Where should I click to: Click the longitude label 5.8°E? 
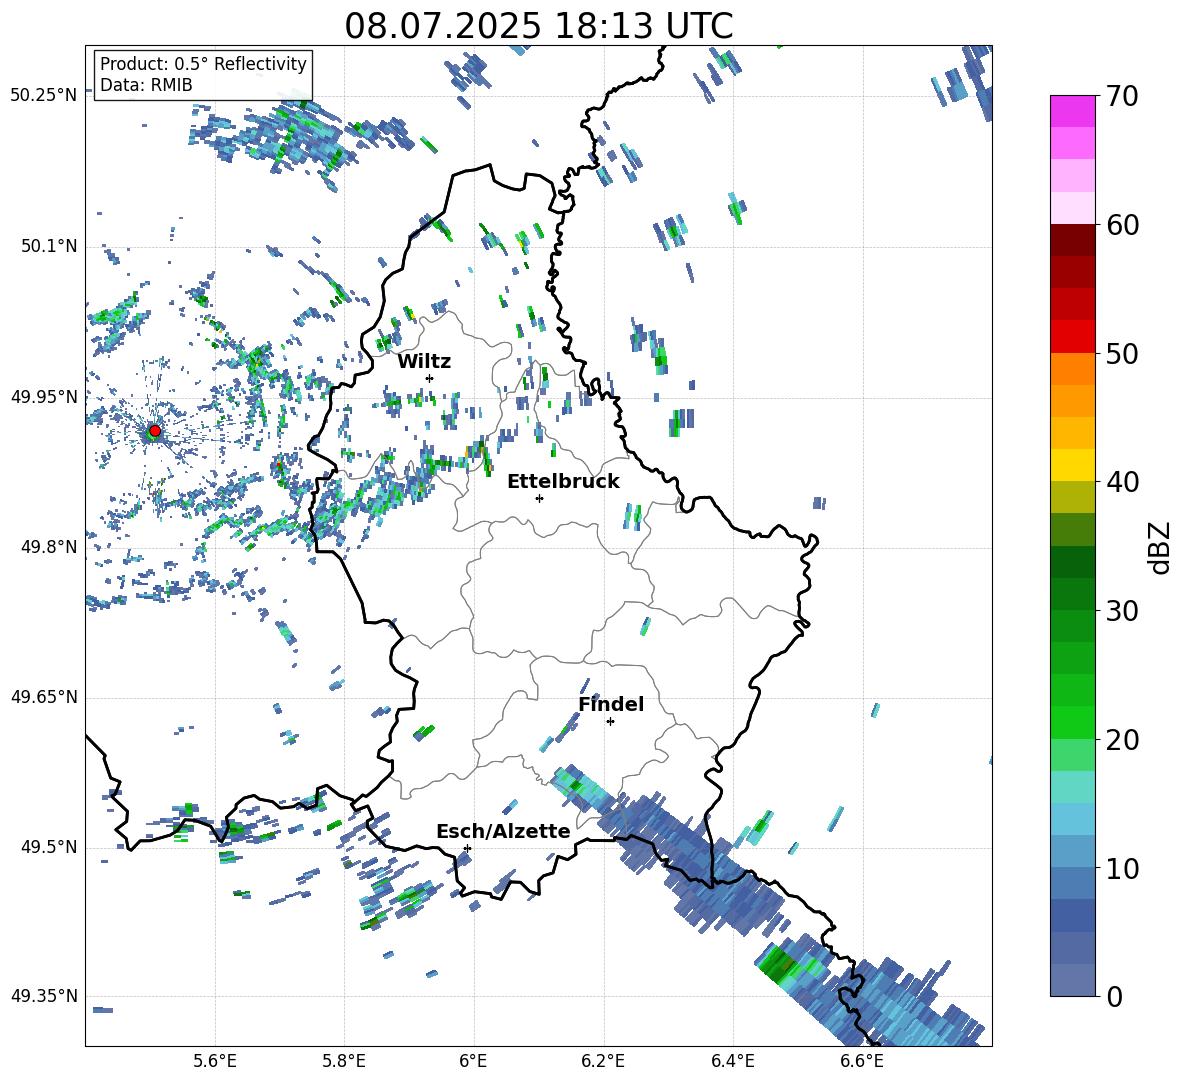344,1061
